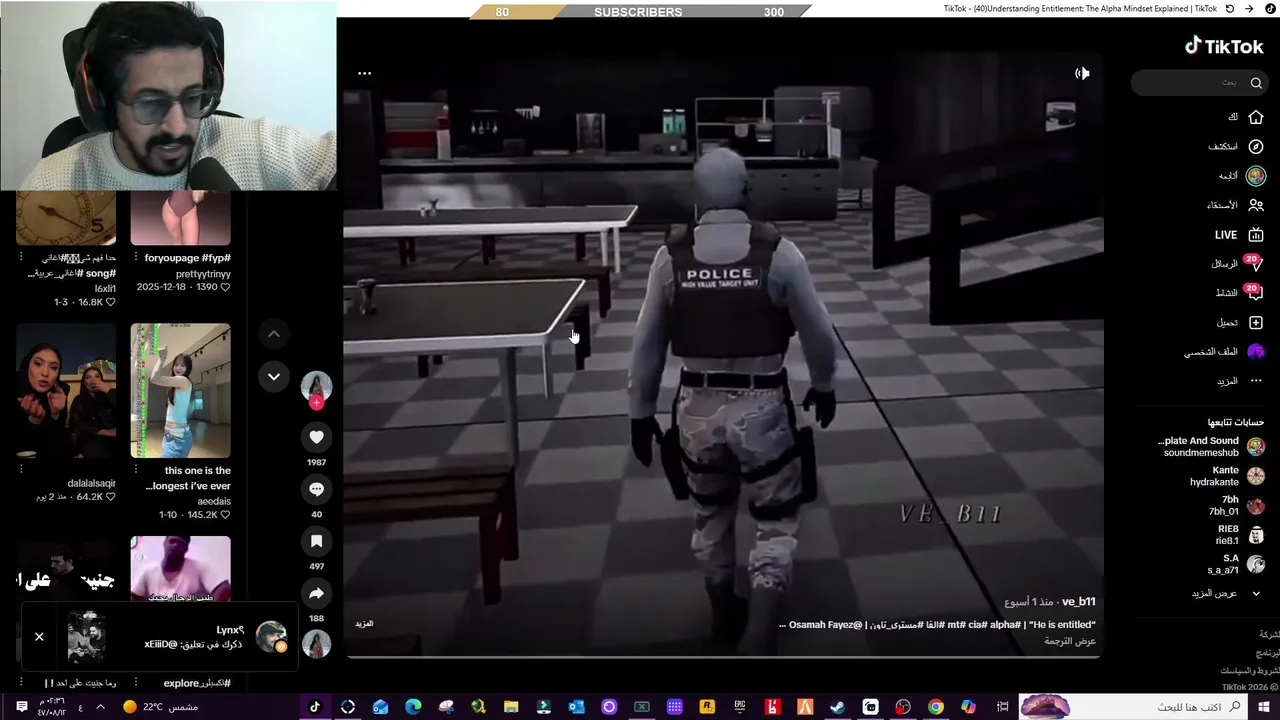Open Messages icon with 20 badge (الرسائل)
This screenshot has height=720, width=1280.
[x=1254, y=265]
